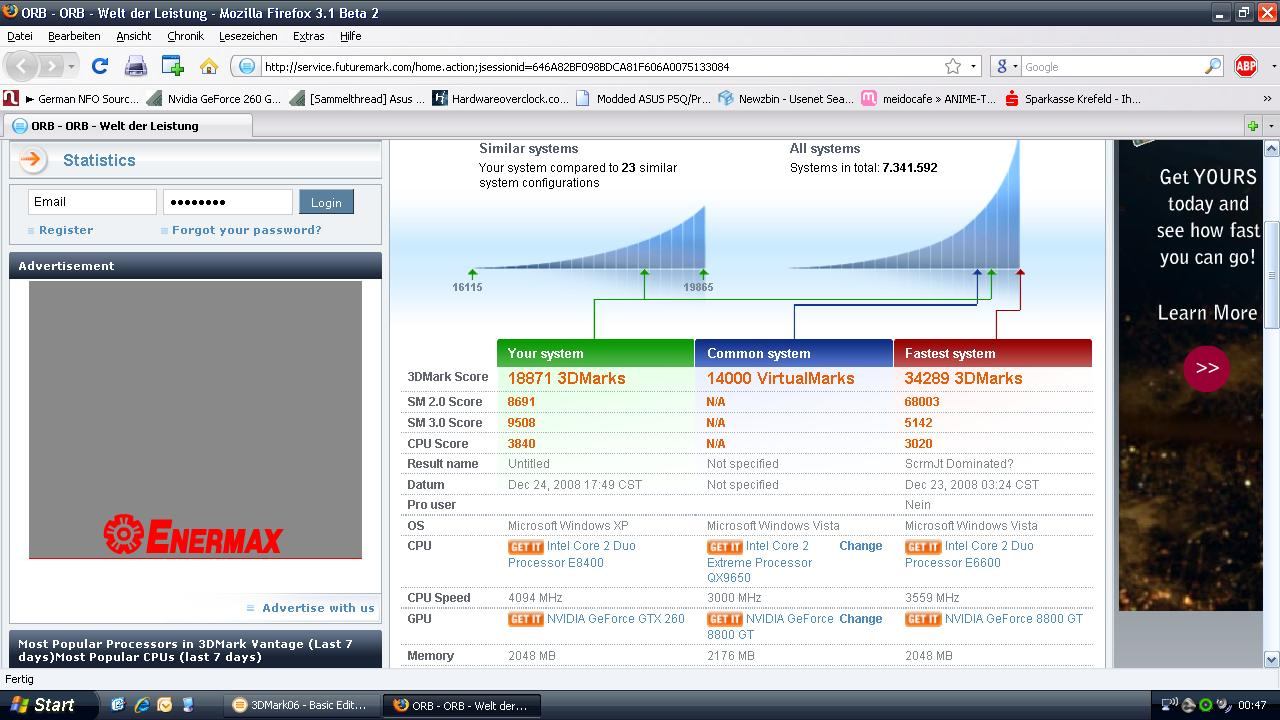Click the Email input field
Image resolution: width=1280 pixels, height=720 pixels.
click(x=92, y=202)
